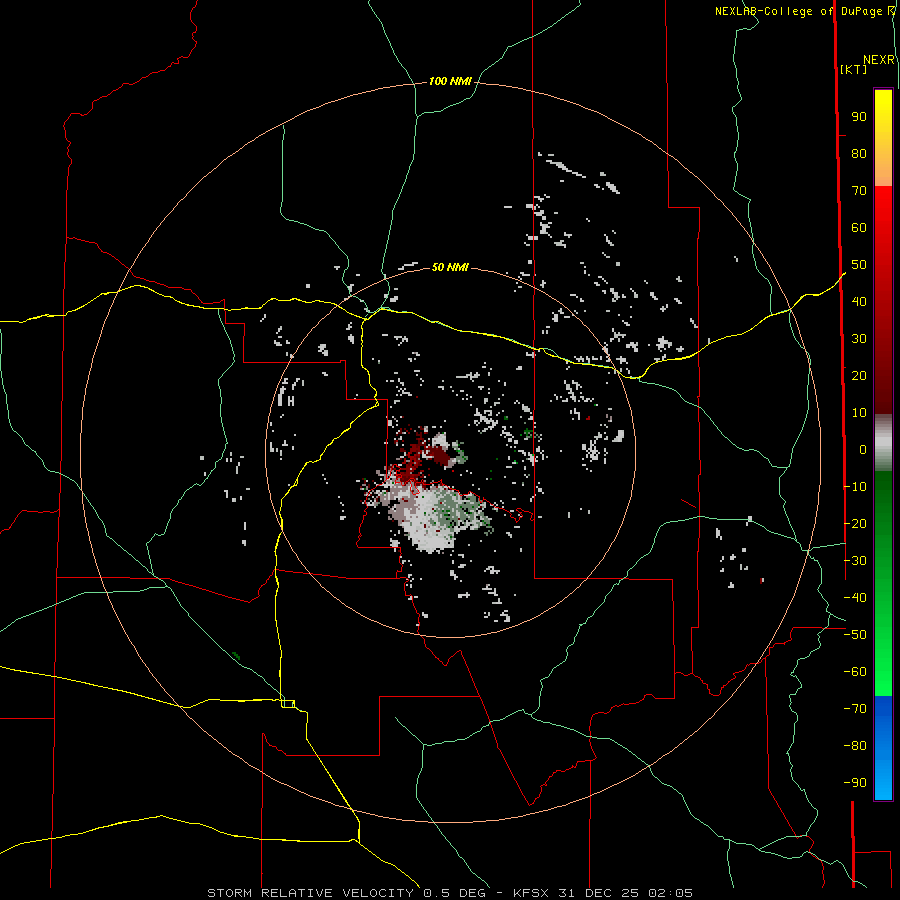Click the positive 20 knot scale label
This screenshot has height=900, width=900.
click(x=859, y=376)
